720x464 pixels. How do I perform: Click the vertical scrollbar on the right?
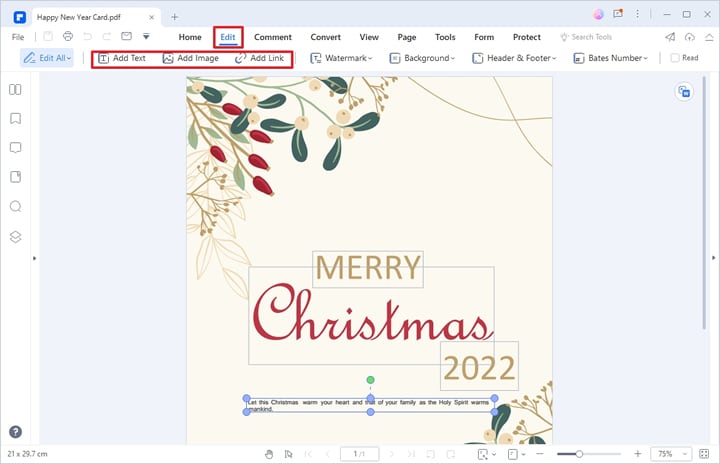(x=704, y=203)
